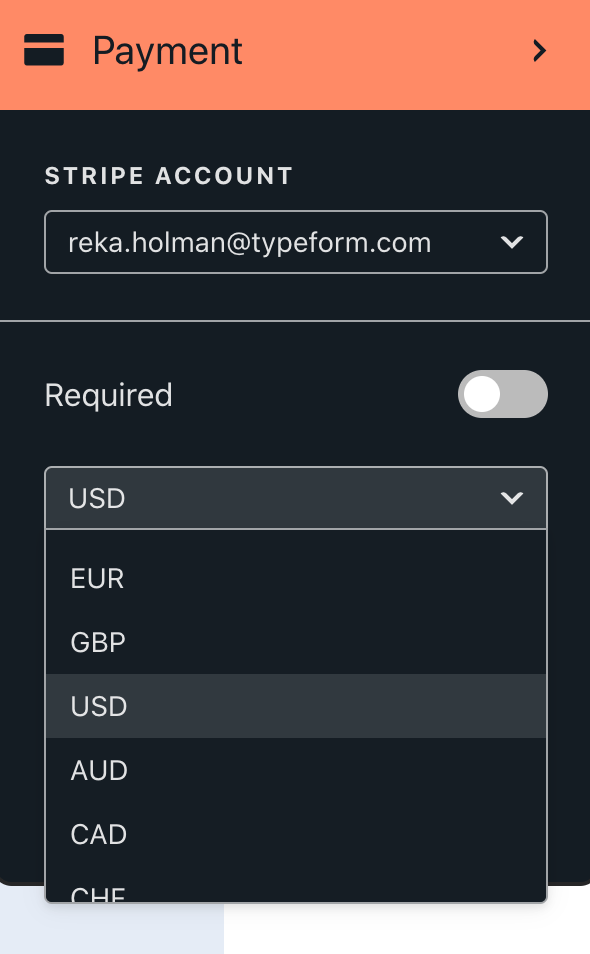Click the reka.holman@typeform.com account text
Viewport: 590px width, 954px height.
tap(249, 243)
